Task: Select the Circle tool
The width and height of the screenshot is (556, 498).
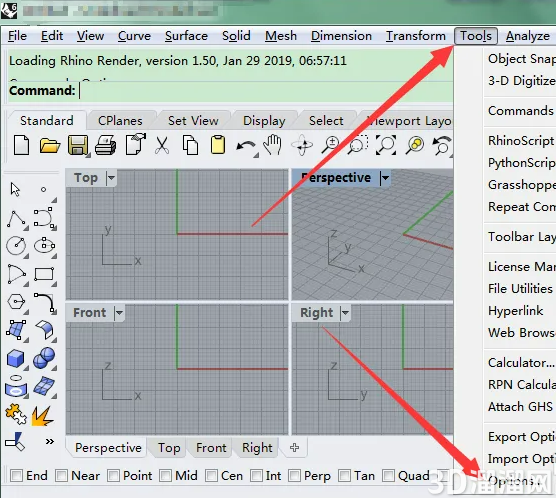Action: coord(16,245)
